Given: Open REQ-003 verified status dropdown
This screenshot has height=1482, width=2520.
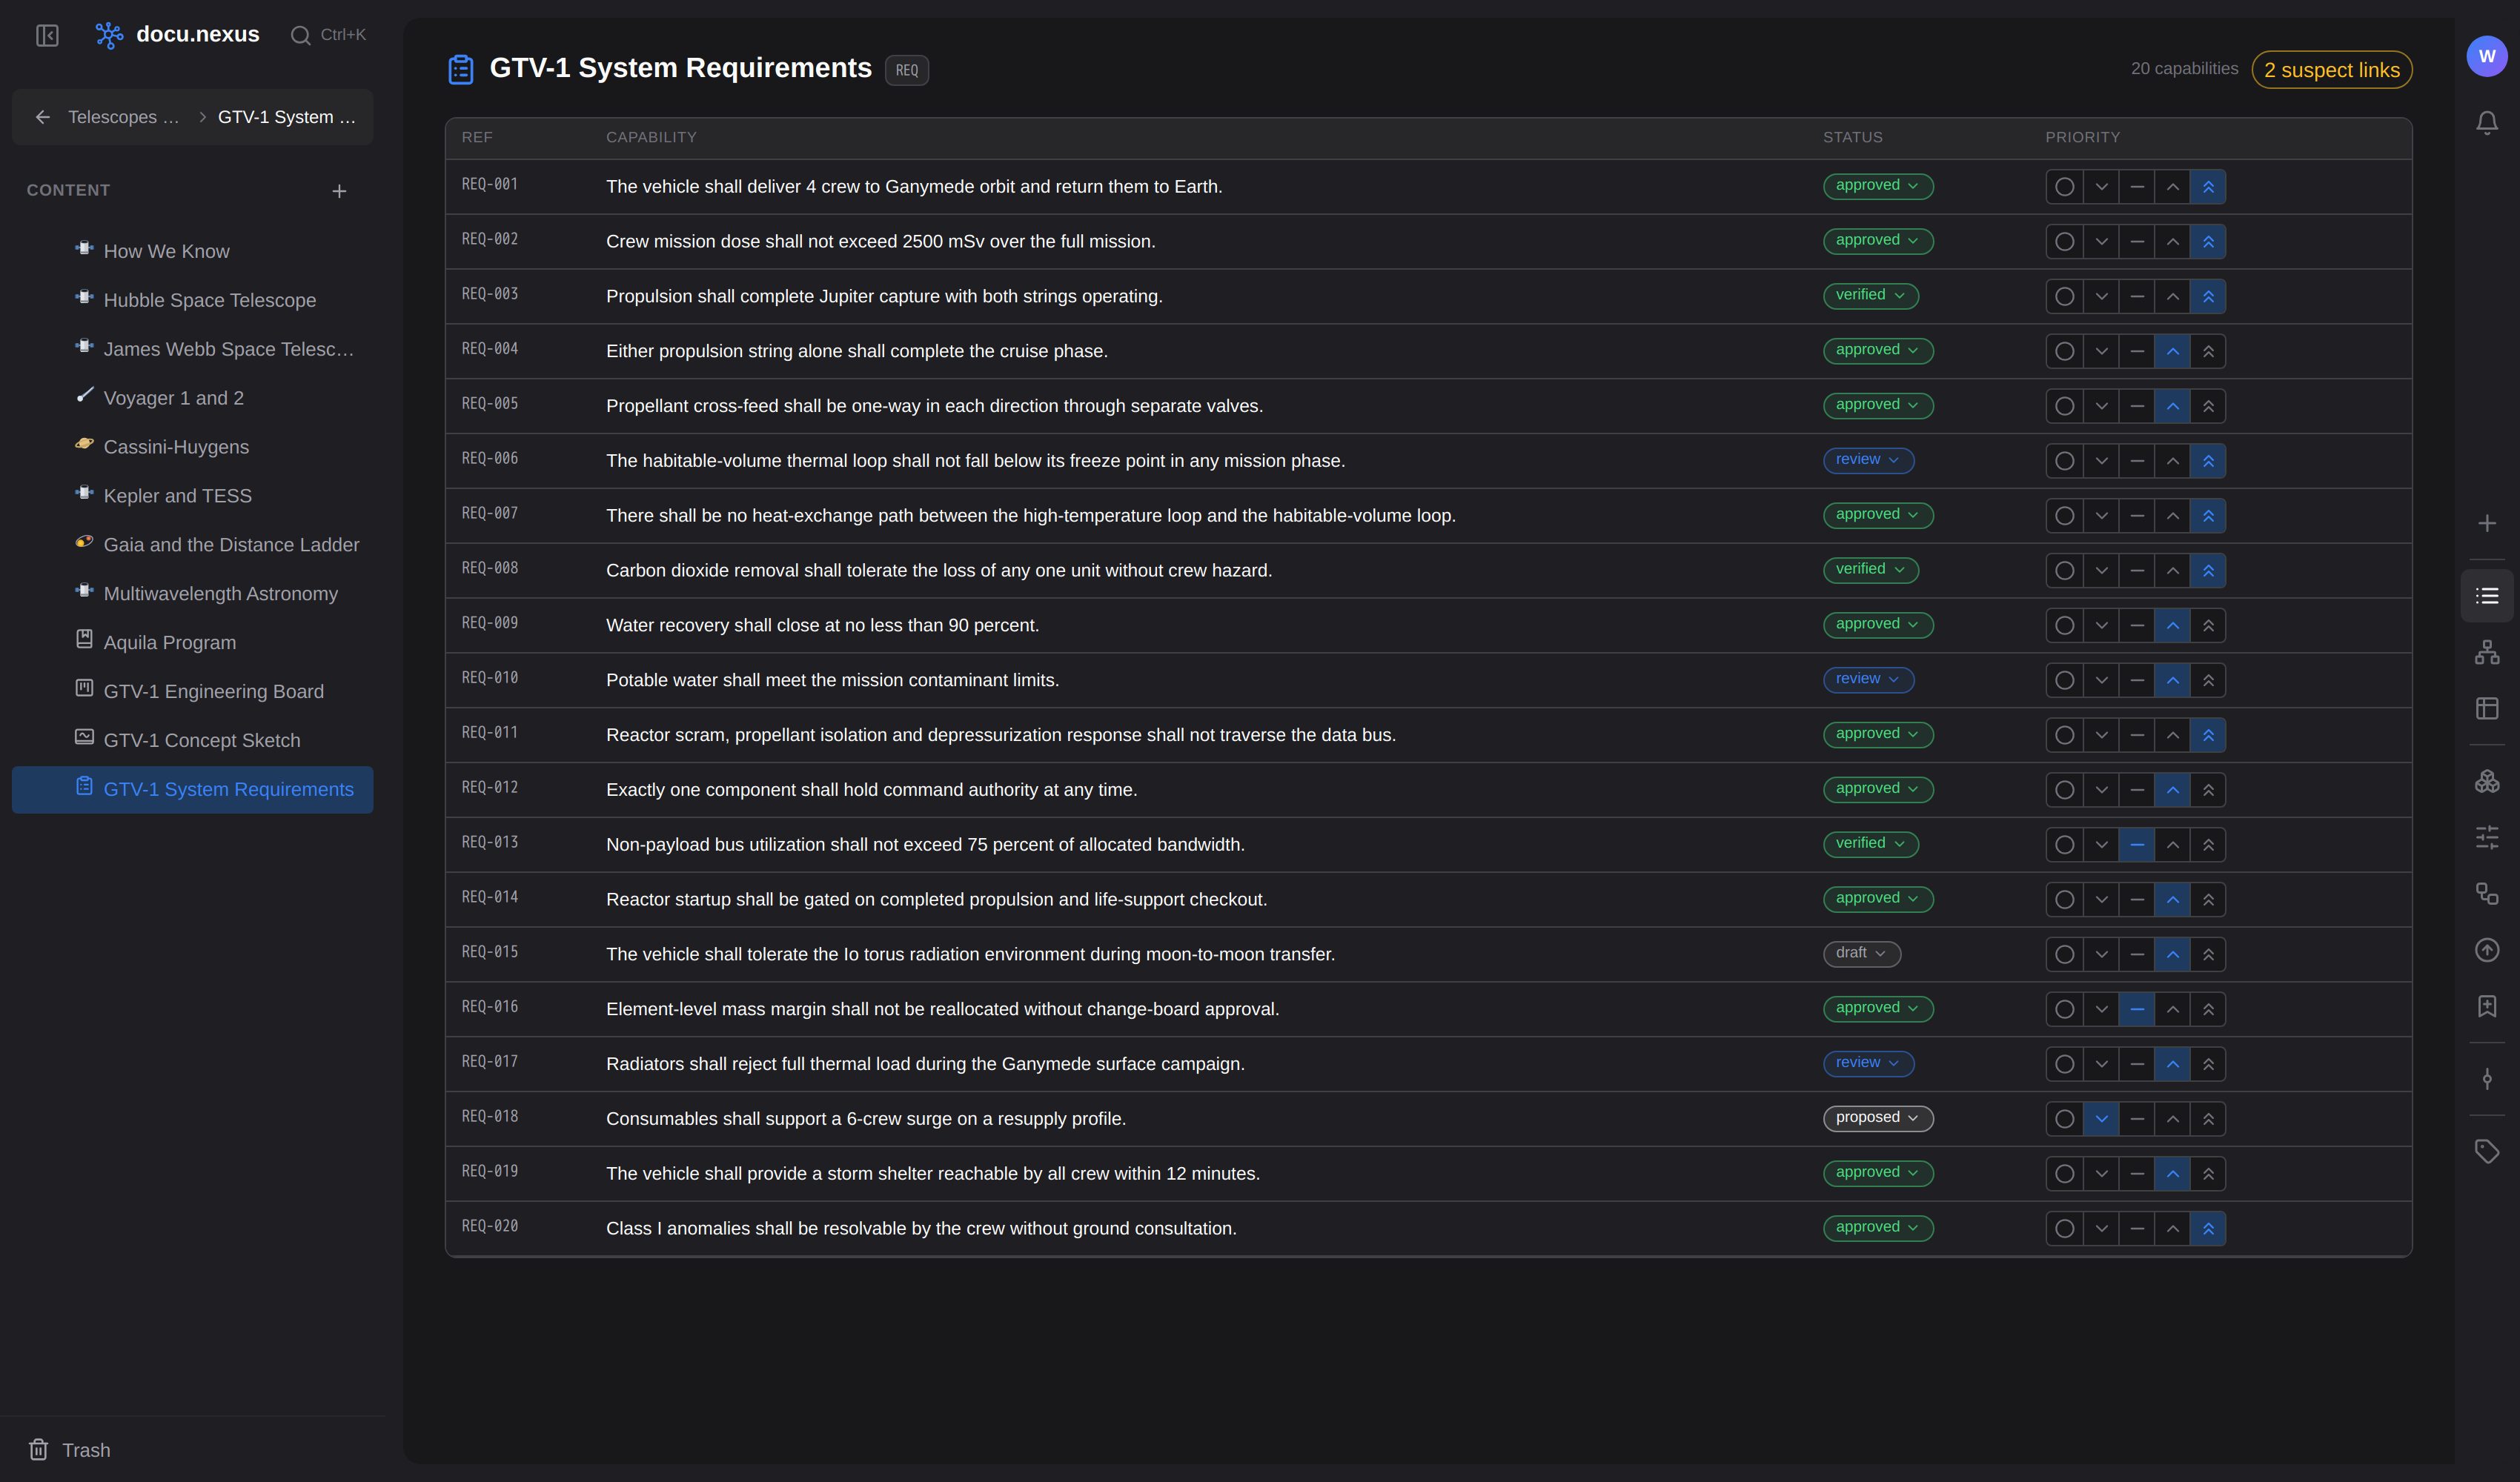Looking at the screenshot, I should tap(1870, 296).
